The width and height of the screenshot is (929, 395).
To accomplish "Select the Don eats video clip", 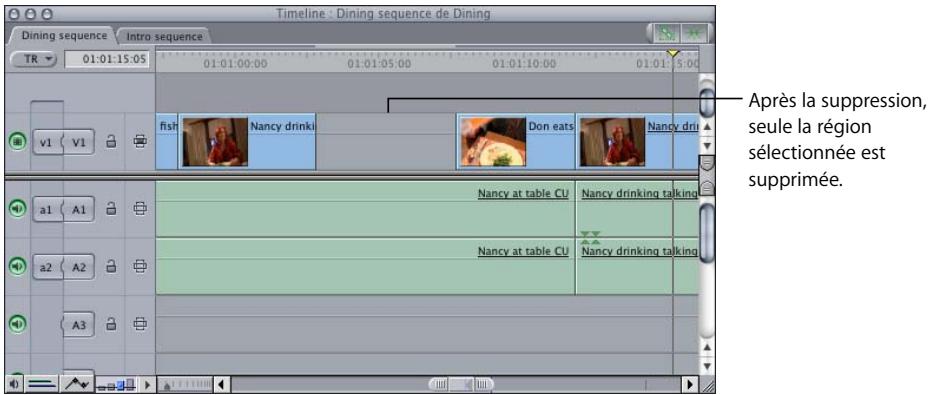I will (x=515, y=142).
